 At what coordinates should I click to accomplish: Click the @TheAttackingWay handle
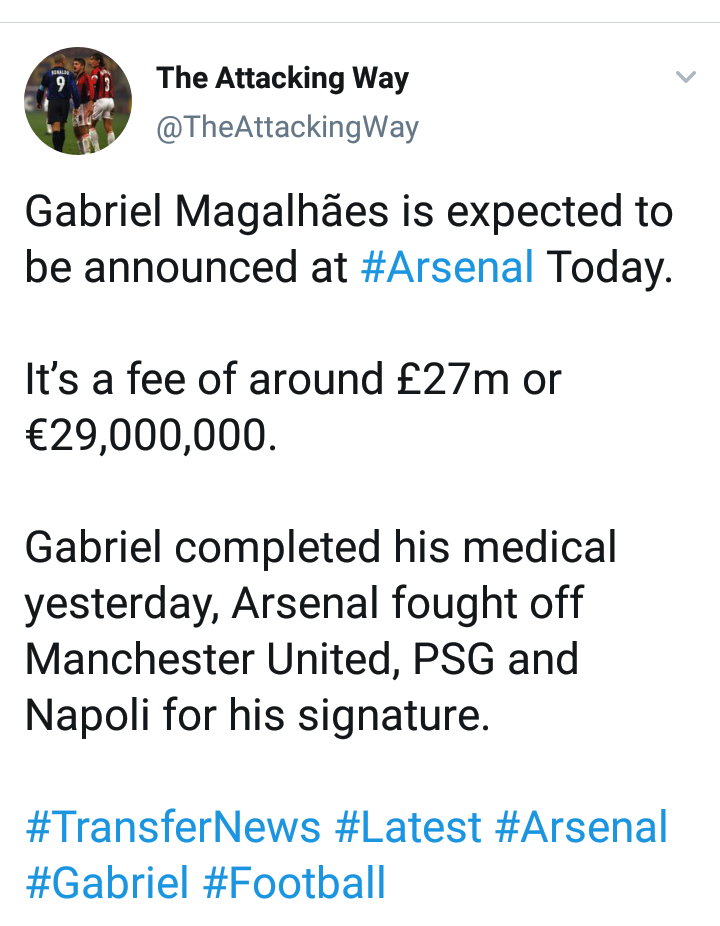coord(288,127)
